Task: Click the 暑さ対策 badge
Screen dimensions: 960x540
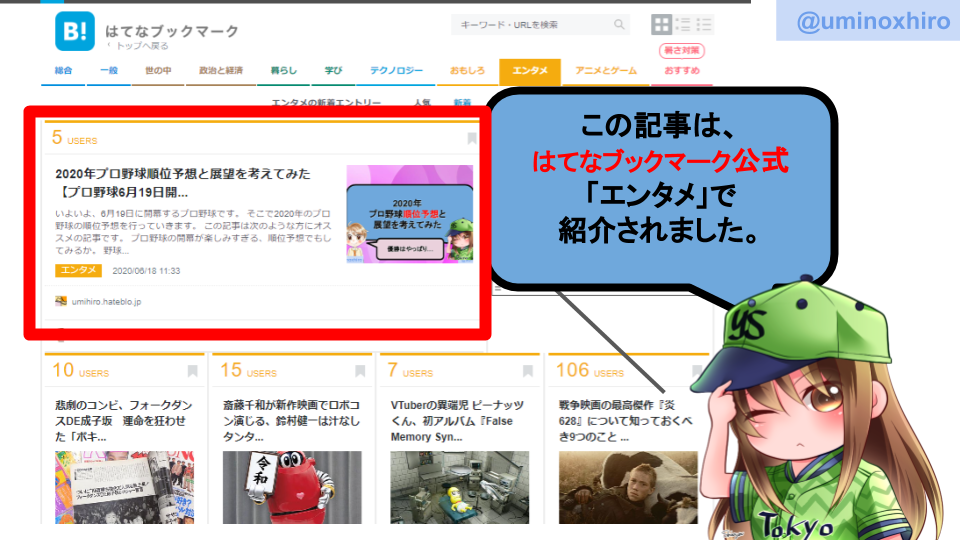Action: click(x=681, y=50)
